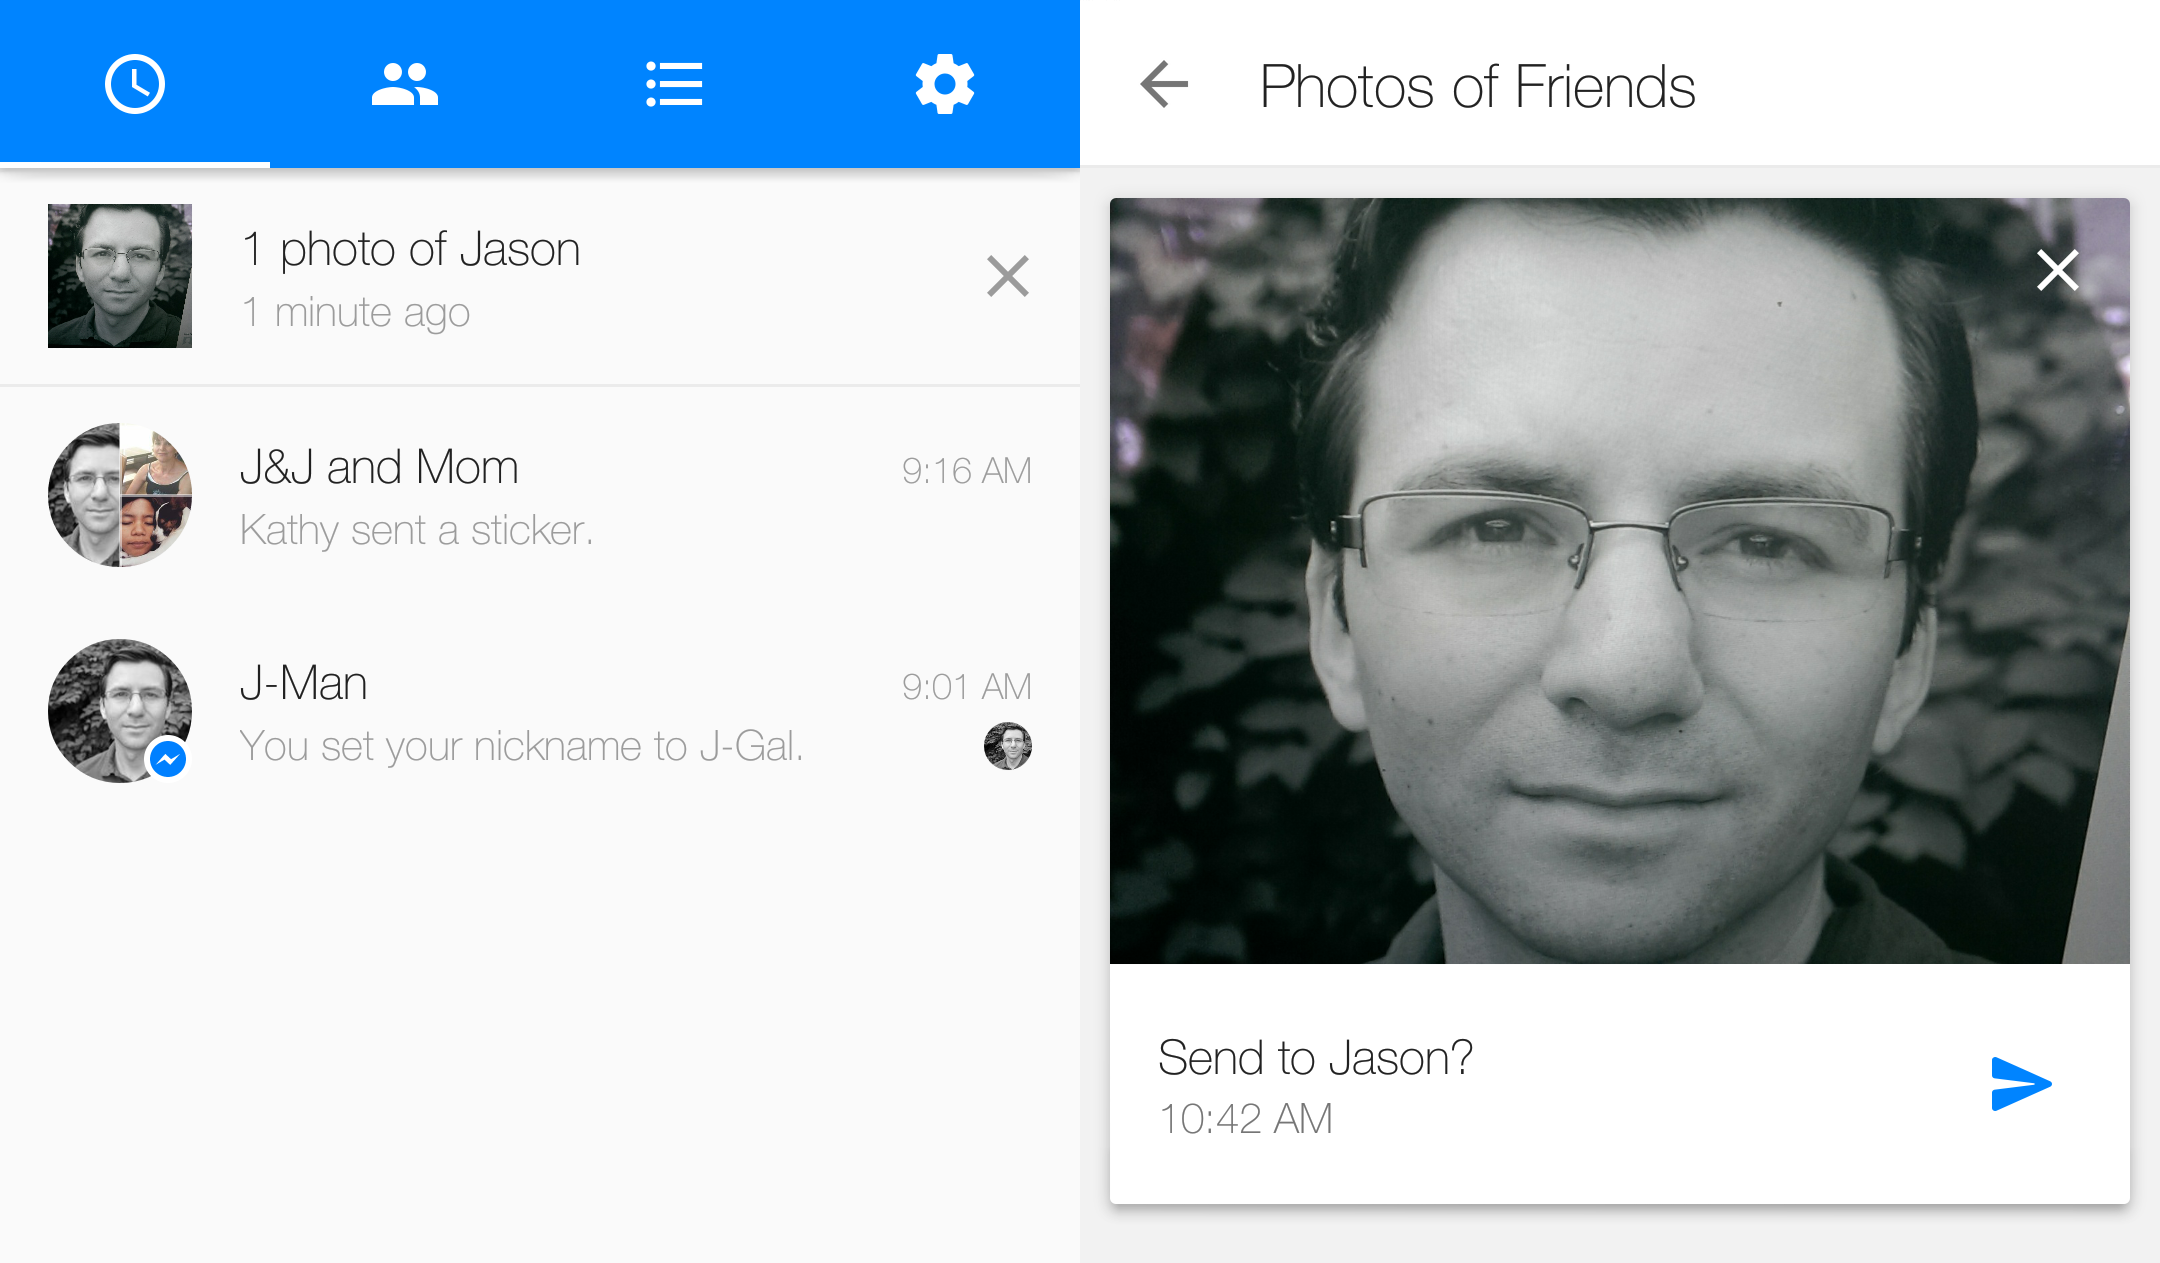Screen dimensions: 2160x1263
Task: Open the Recents tab with clock icon
Action: pyautogui.click(x=135, y=83)
